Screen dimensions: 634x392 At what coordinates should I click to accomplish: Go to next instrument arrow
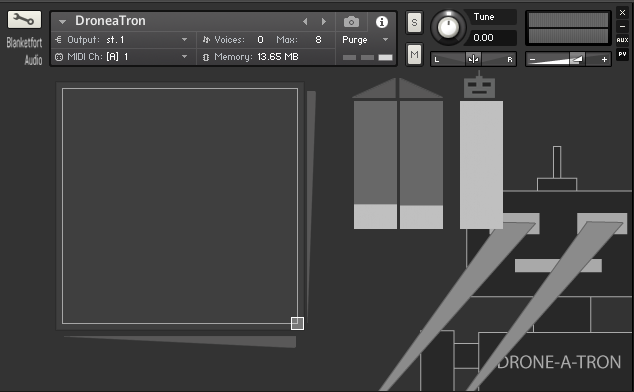point(323,21)
